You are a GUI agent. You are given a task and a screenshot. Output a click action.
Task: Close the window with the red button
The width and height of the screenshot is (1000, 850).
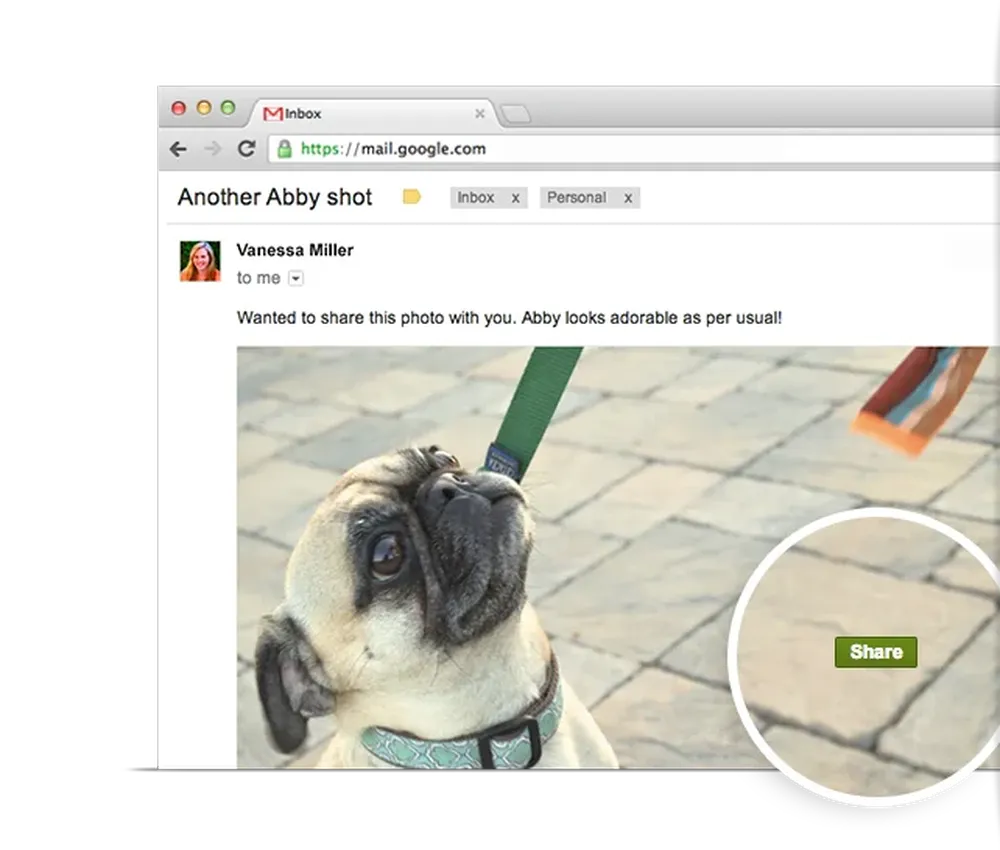179,108
